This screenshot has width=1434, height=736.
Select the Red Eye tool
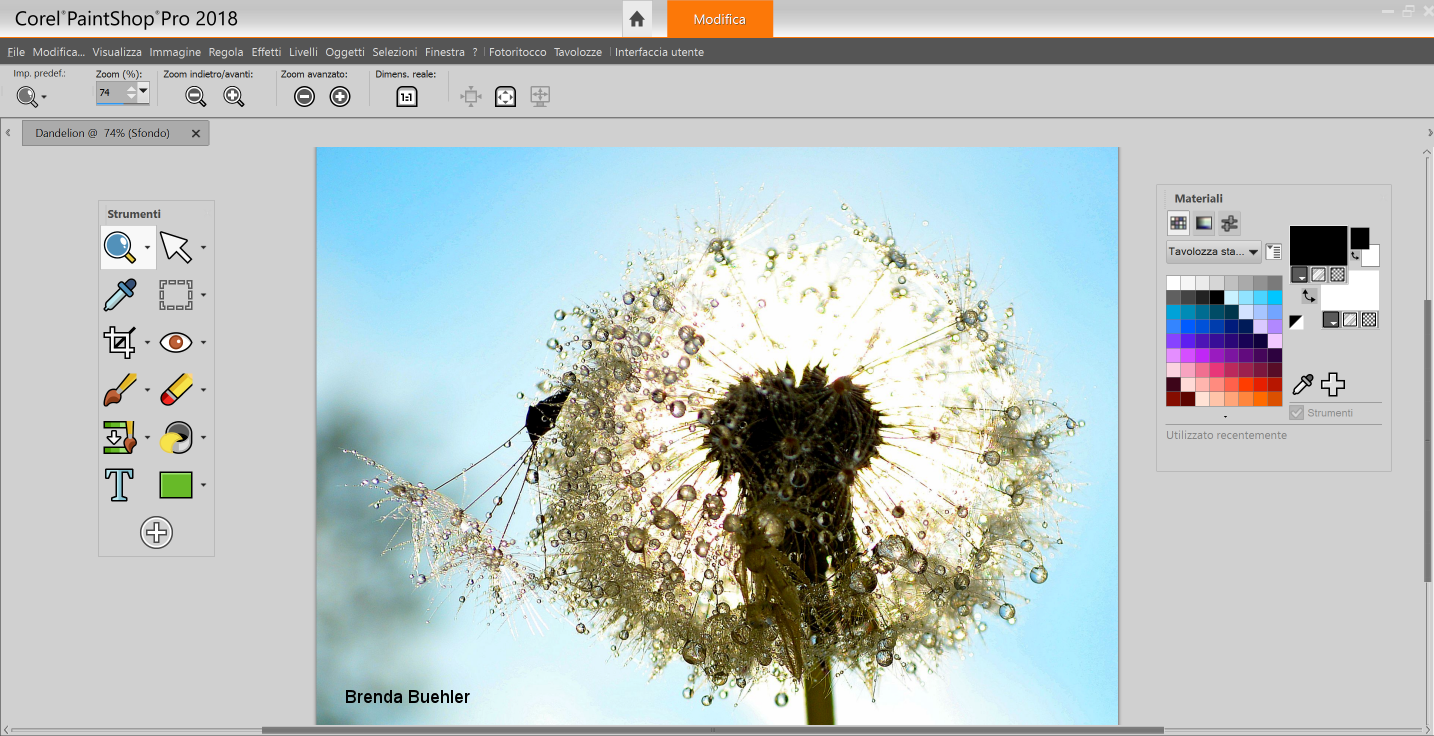click(x=176, y=342)
